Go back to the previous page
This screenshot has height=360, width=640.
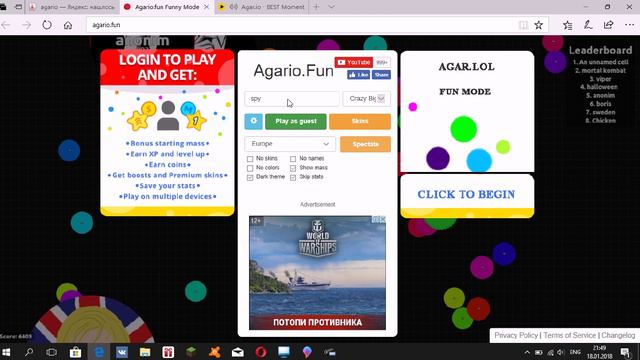(6, 25)
